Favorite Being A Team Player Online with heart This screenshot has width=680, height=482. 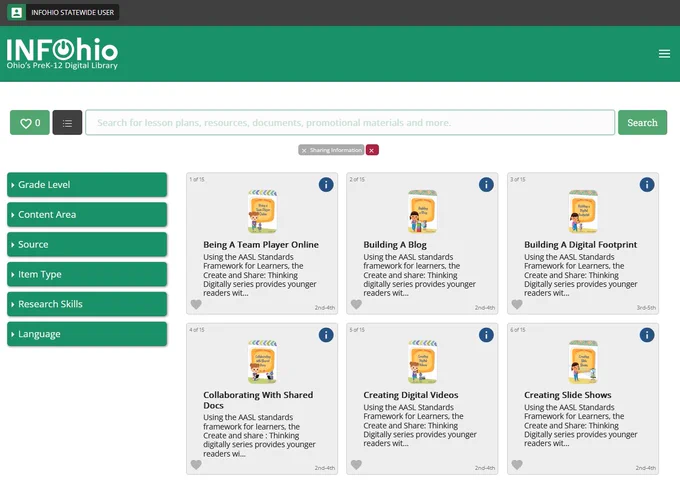196,305
